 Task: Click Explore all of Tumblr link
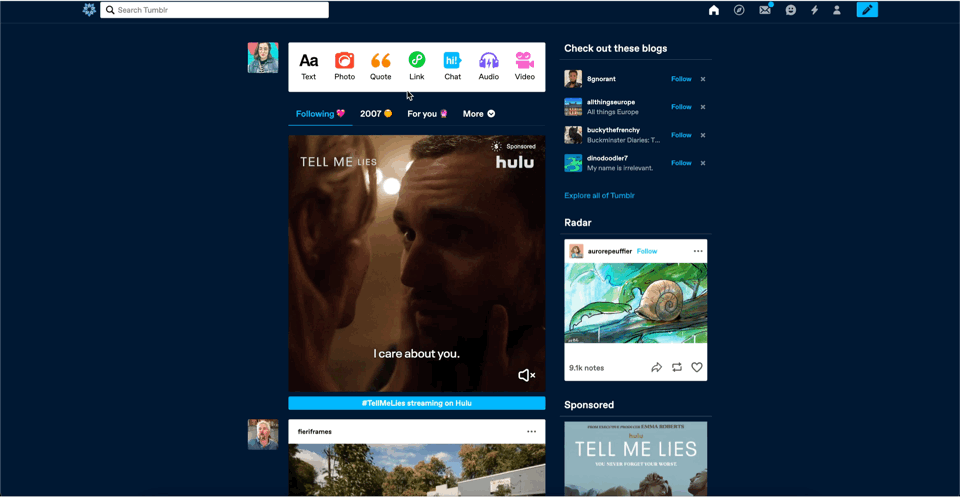coord(599,195)
